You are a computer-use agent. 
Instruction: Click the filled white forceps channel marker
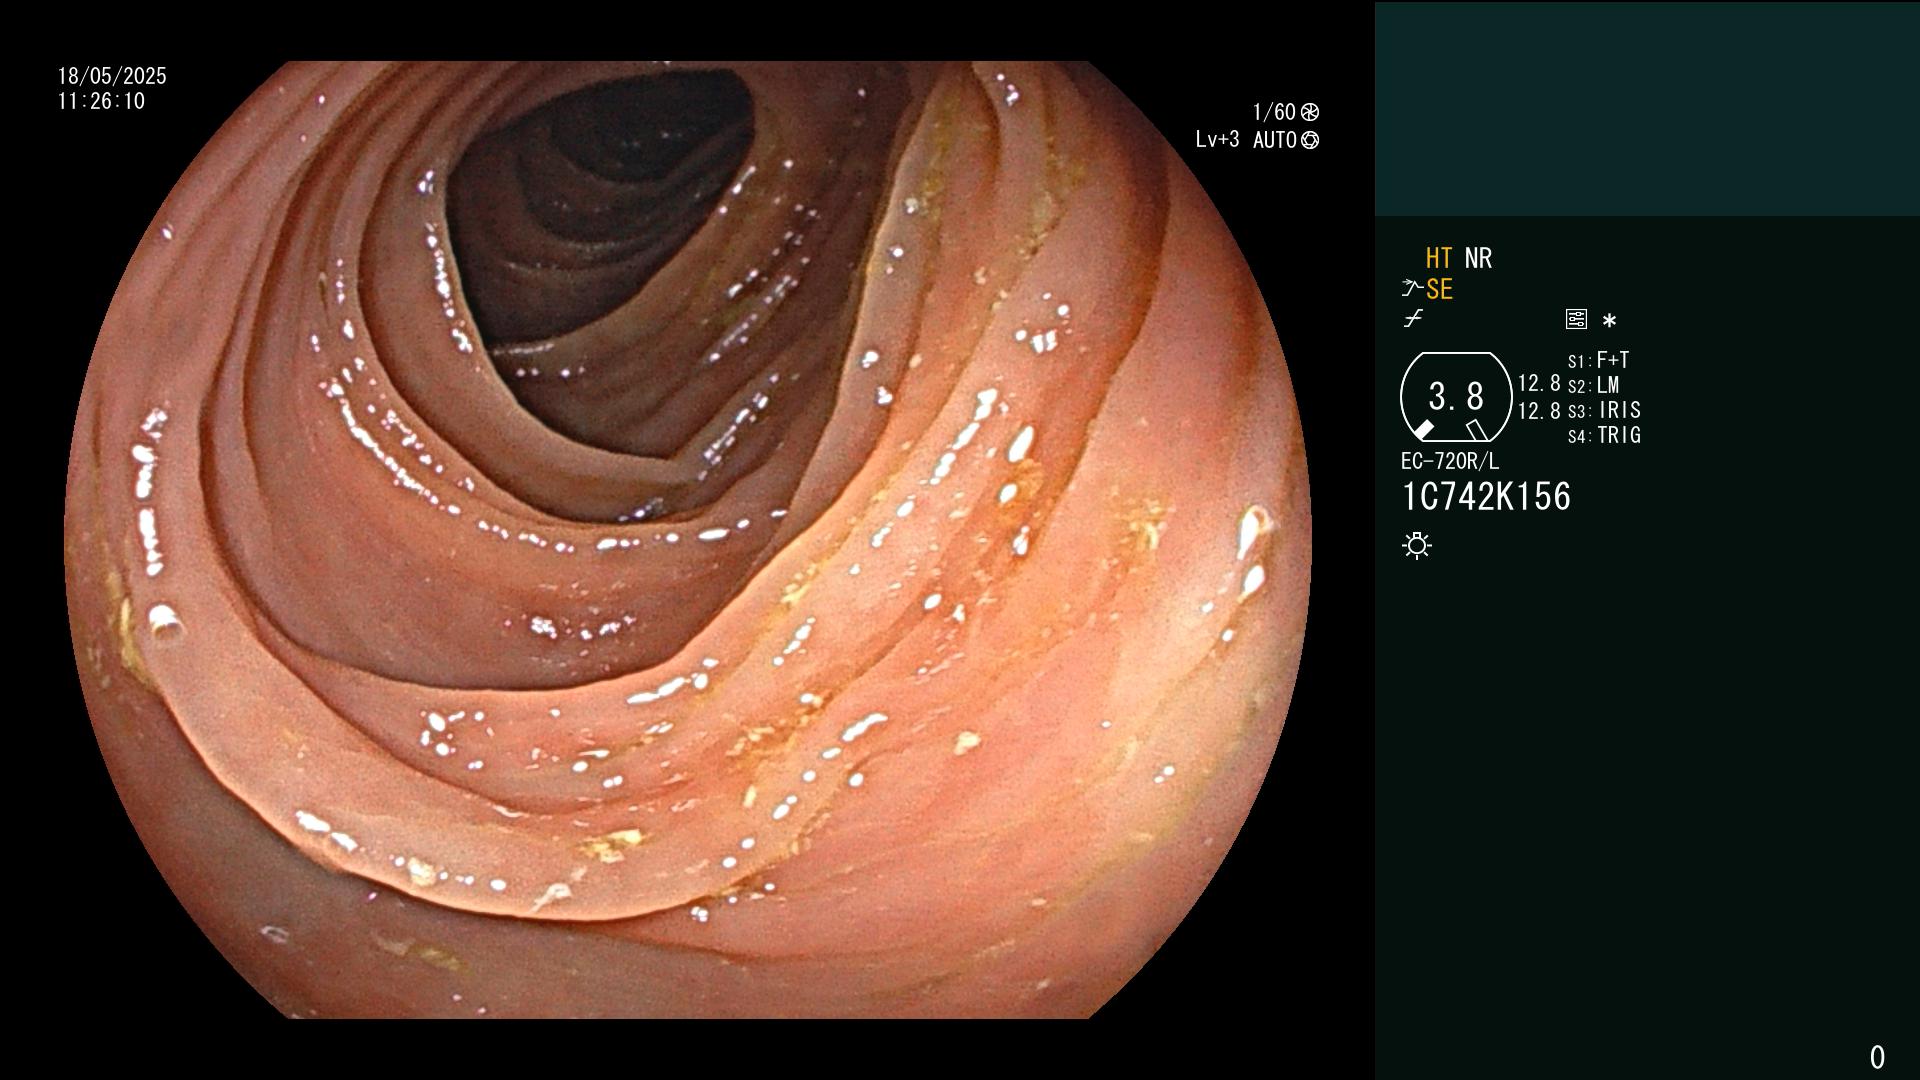click(1423, 430)
